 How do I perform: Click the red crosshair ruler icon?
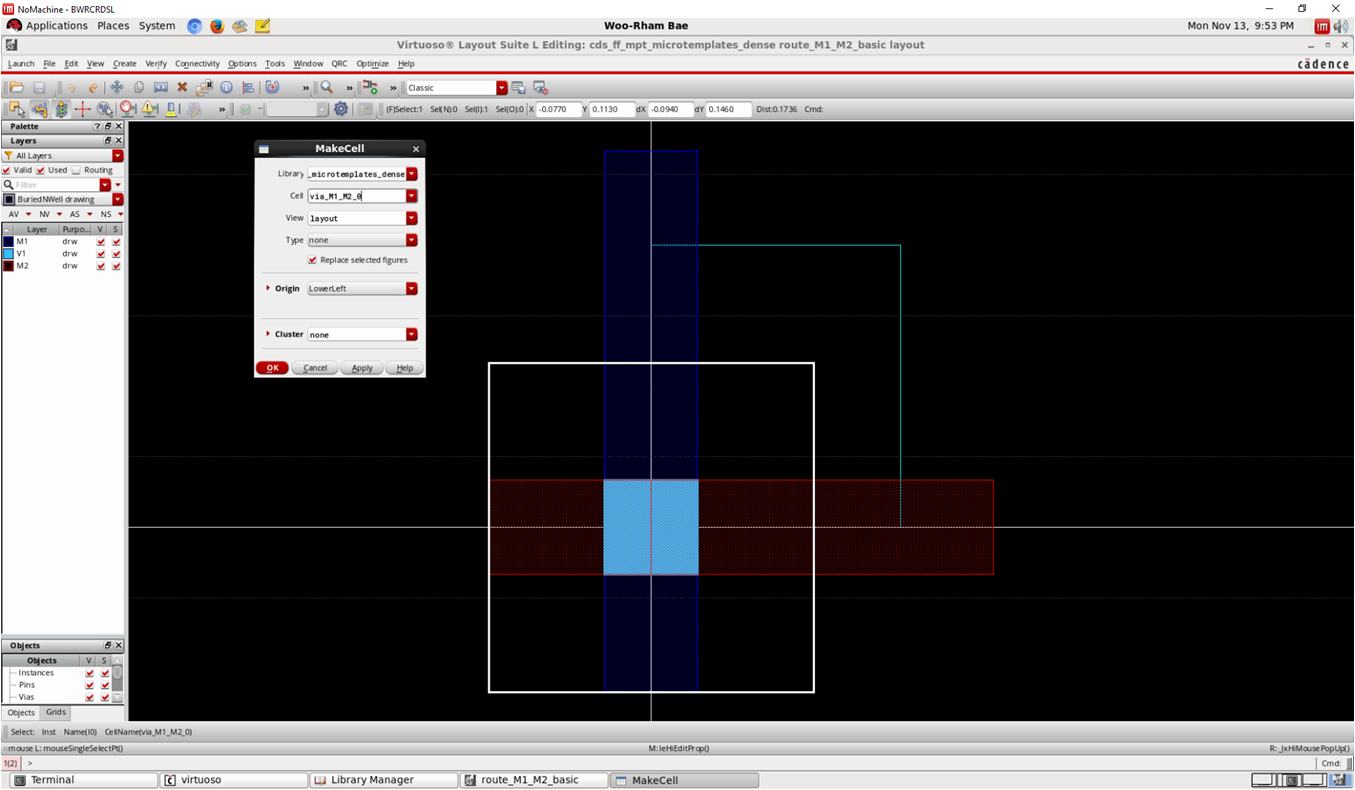click(x=83, y=109)
